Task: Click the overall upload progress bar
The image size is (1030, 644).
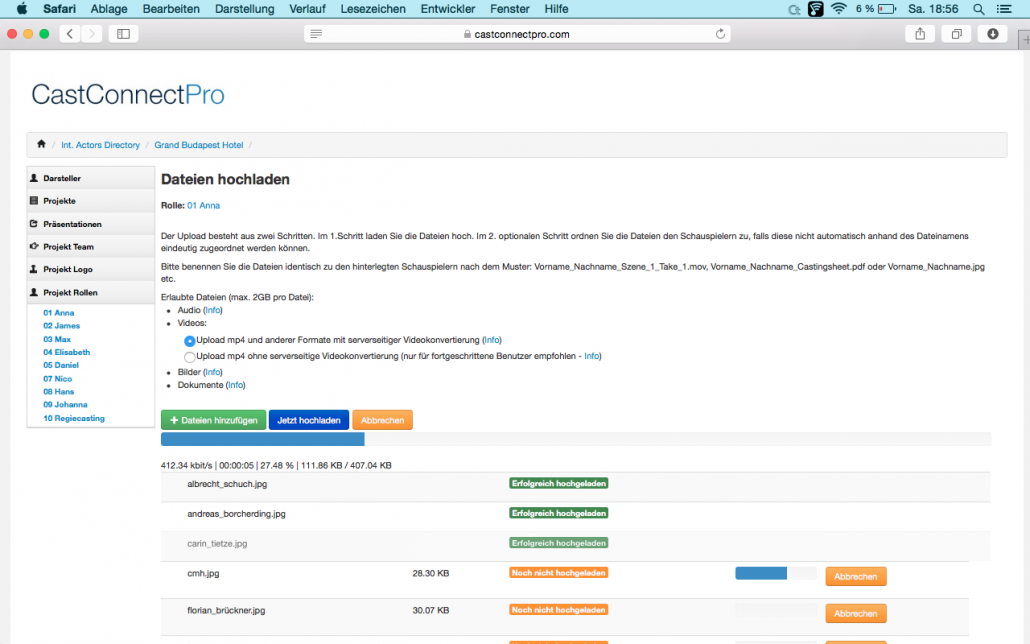Action: 575,439
